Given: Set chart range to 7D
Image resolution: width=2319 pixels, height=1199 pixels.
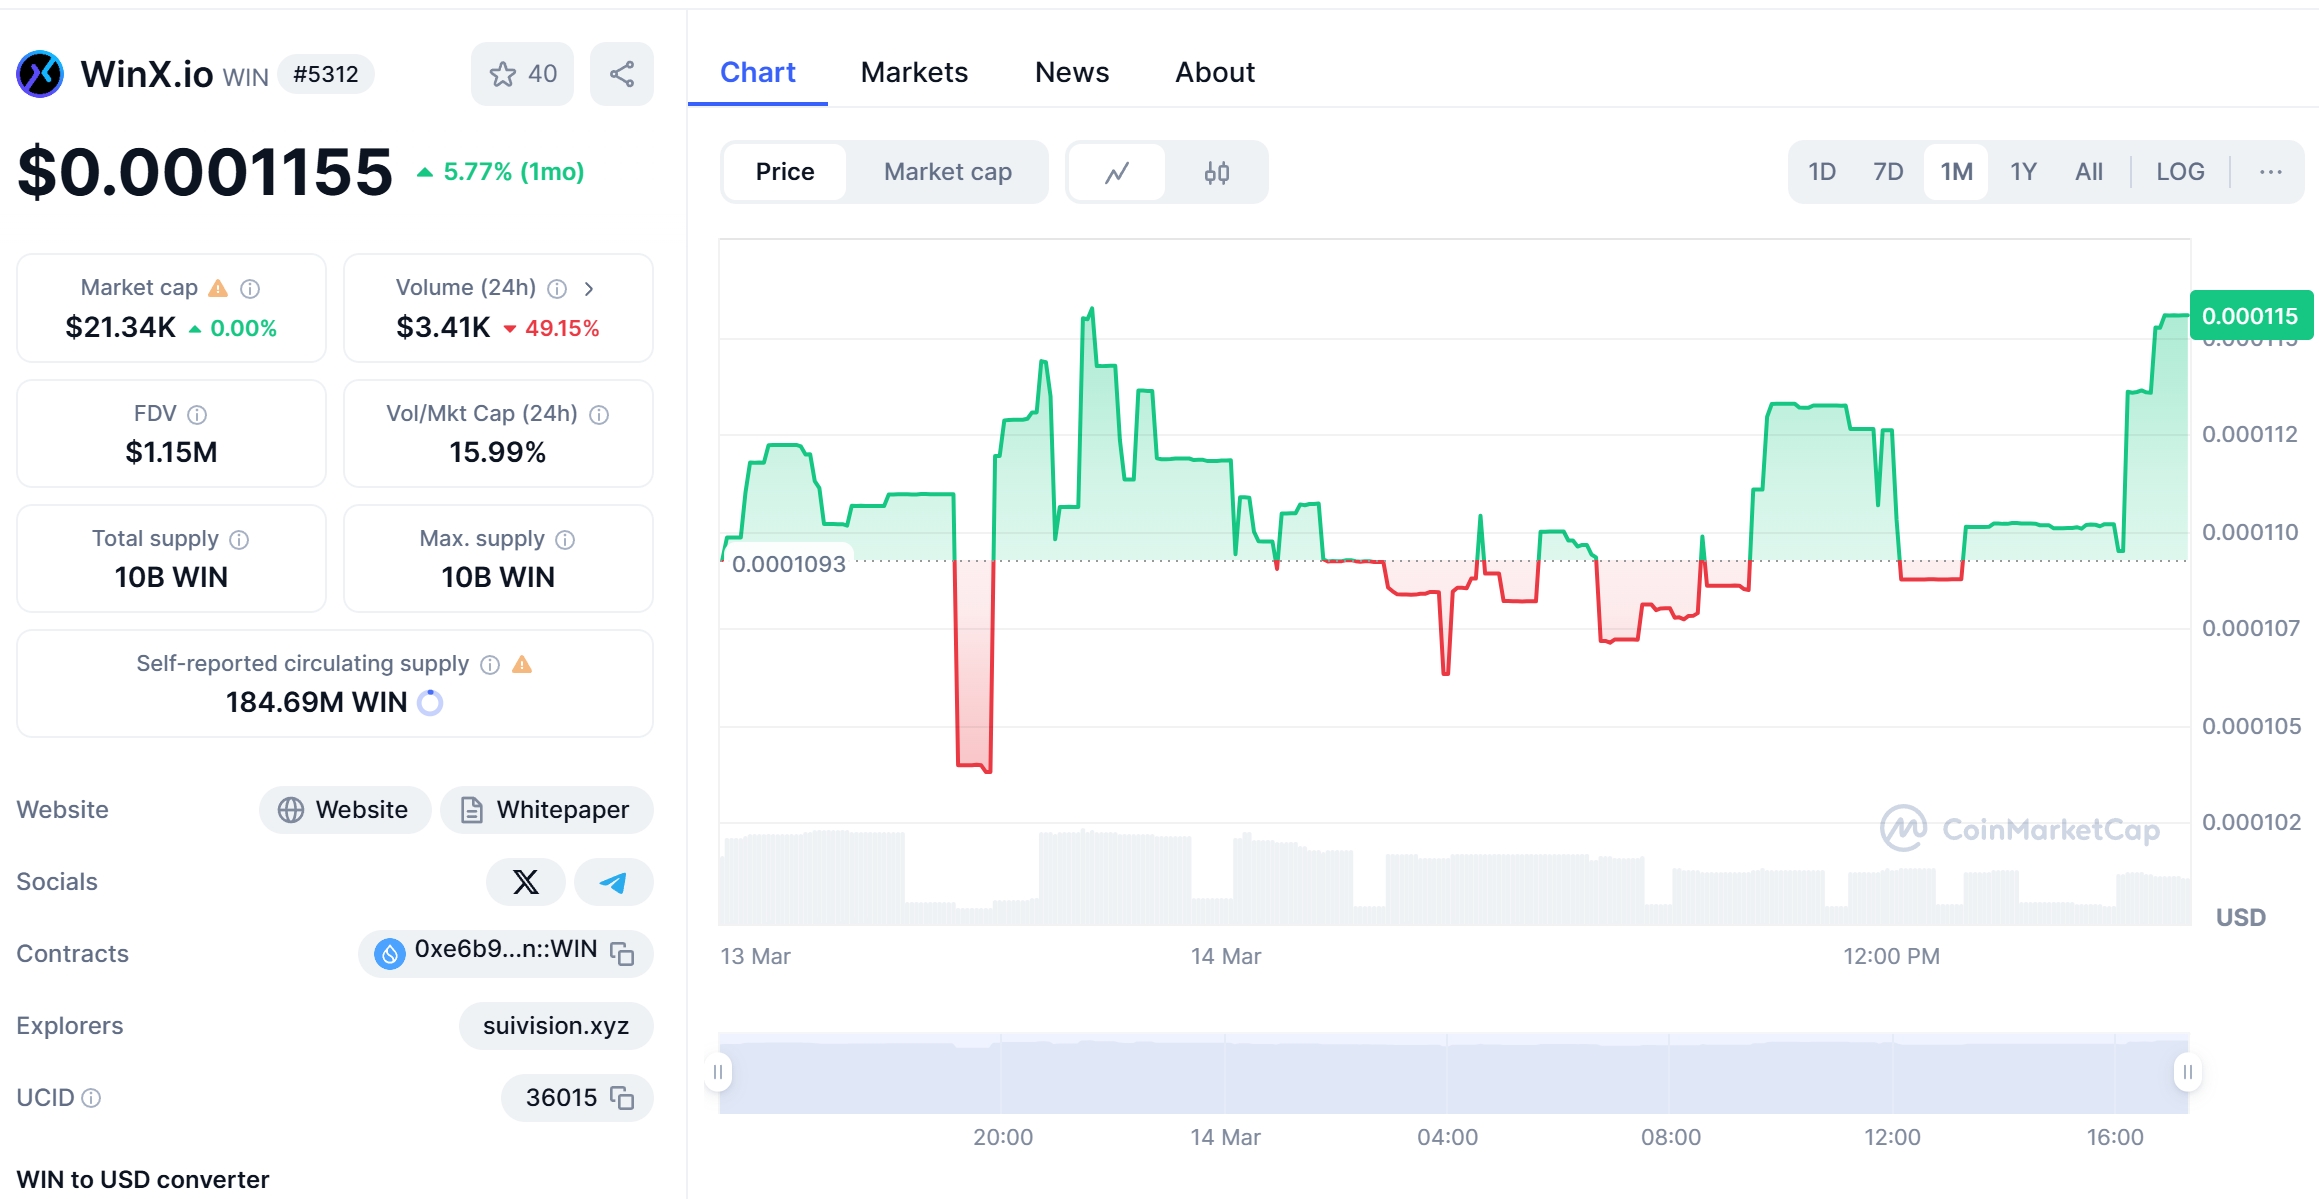Looking at the screenshot, I should point(1888,172).
